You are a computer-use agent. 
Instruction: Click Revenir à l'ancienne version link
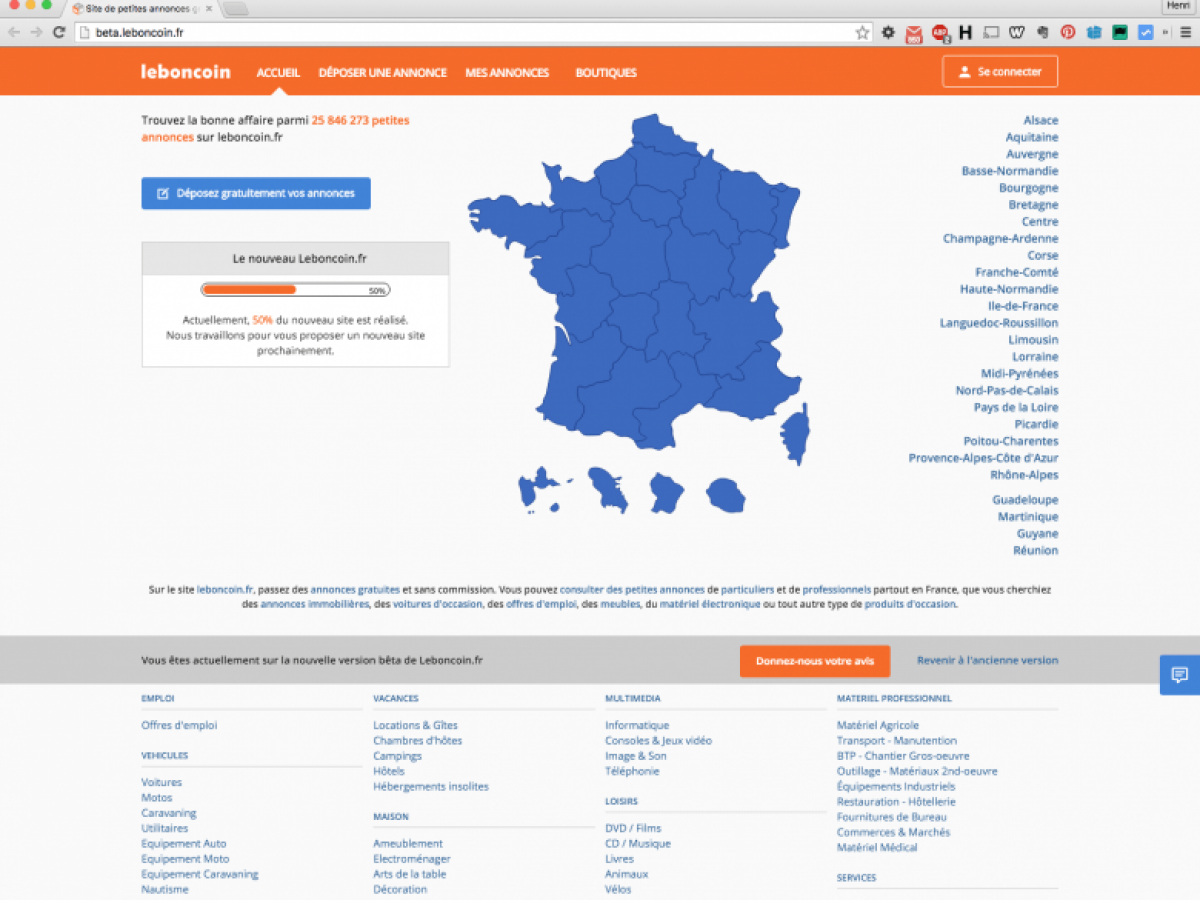(x=988, y=661)
